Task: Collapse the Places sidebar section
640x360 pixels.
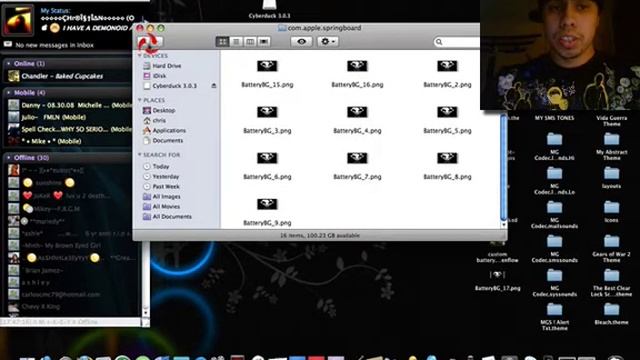Action: 140,100
